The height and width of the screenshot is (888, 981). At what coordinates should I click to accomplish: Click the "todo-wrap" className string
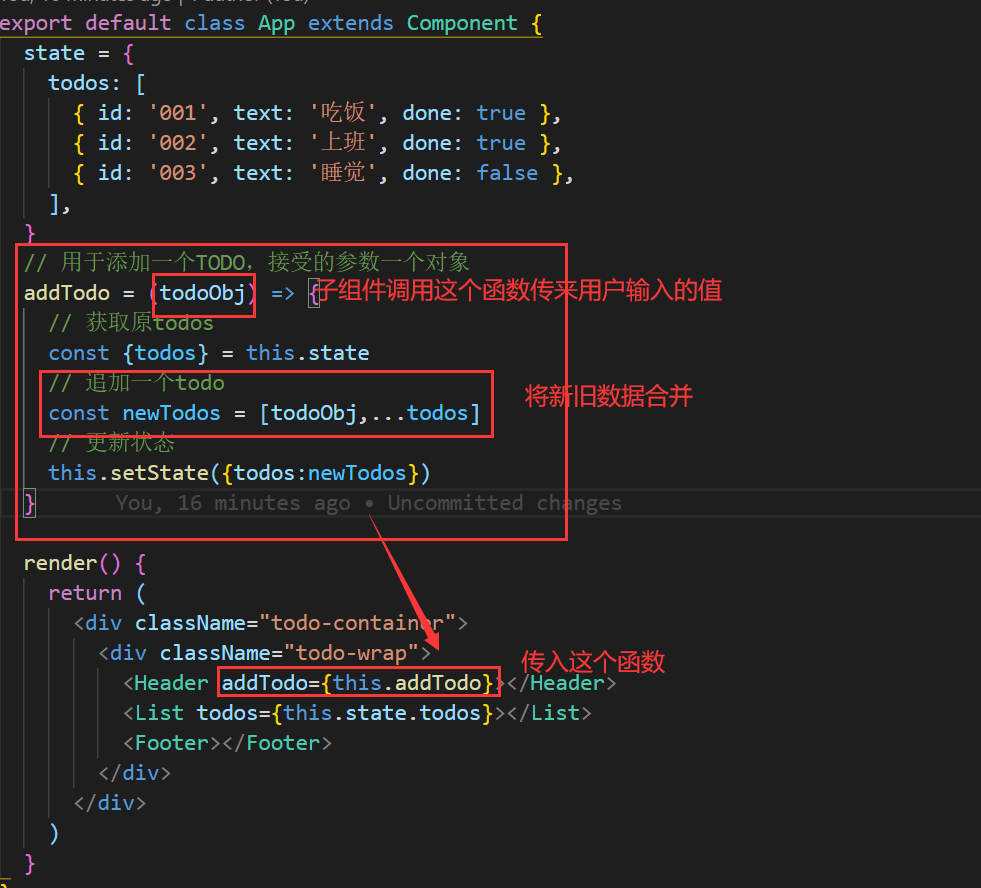pyautogui.click(x=351, y=653)
